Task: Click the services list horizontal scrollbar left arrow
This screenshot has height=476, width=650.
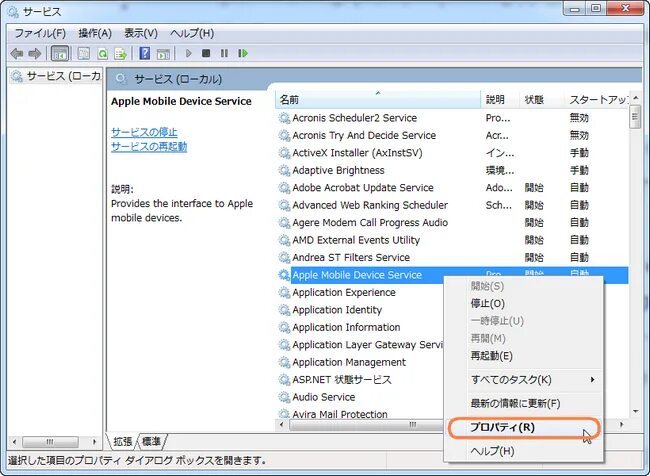Action: pyautogui.click(x=282, y=425)
